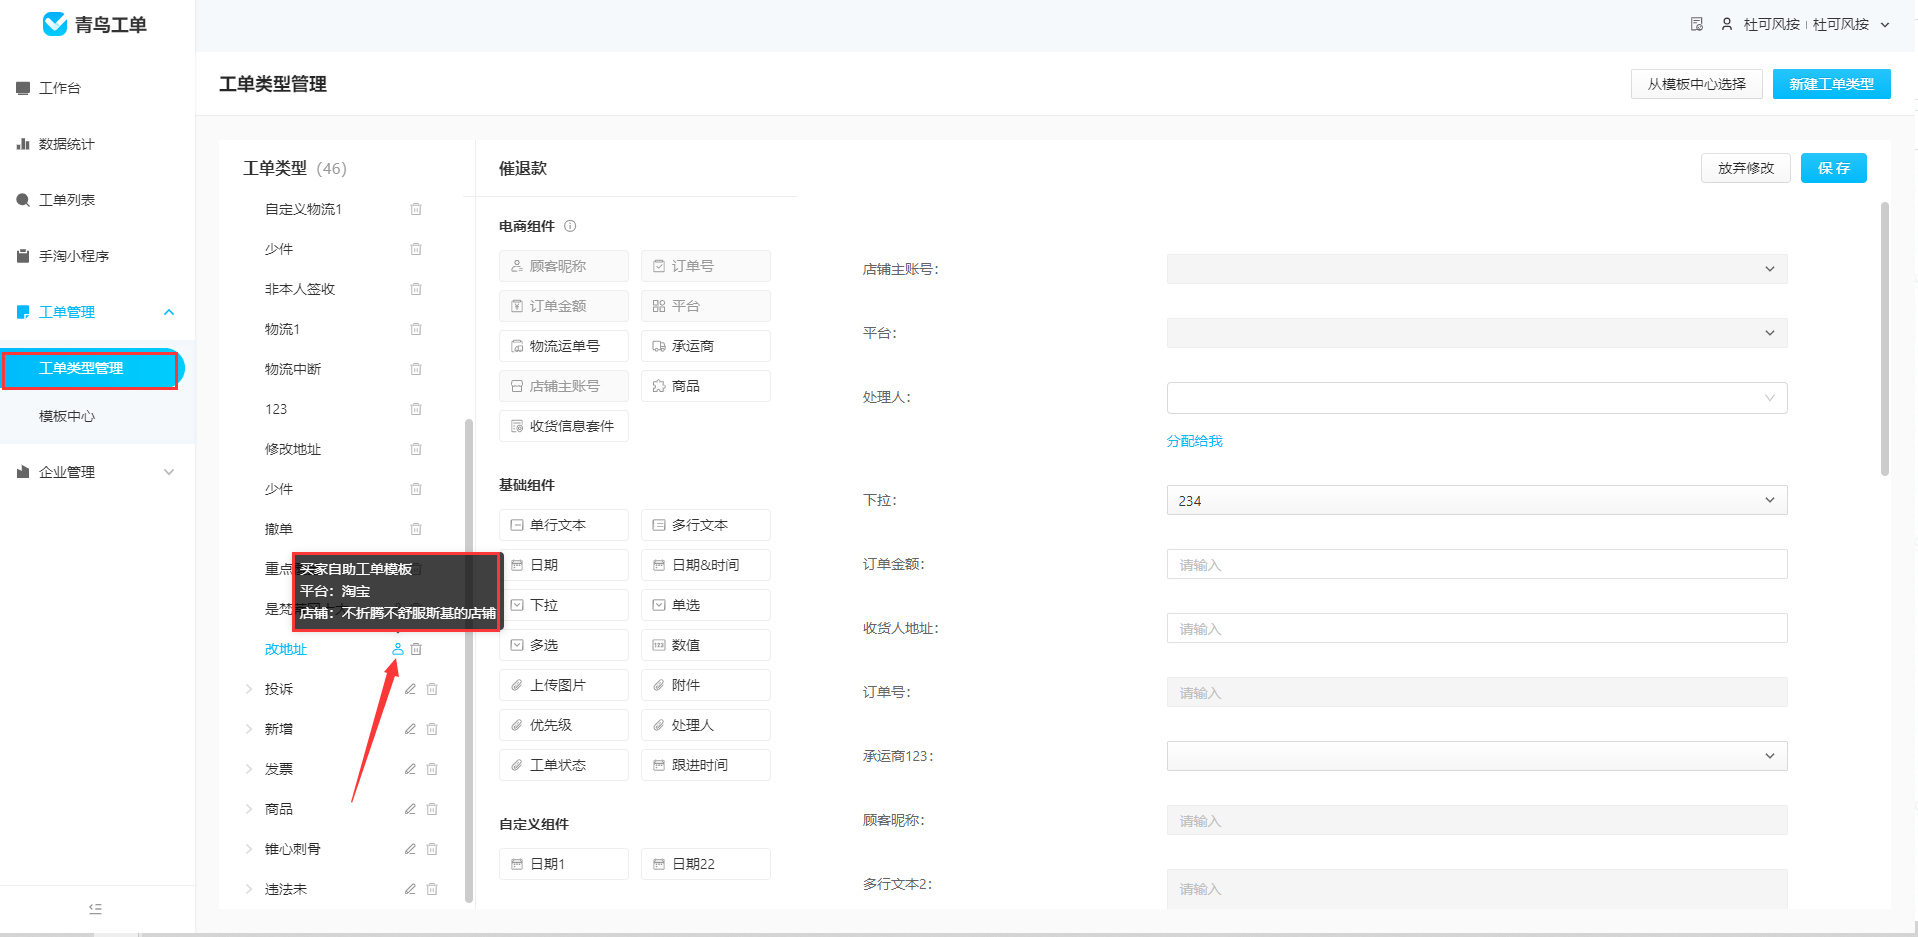
Task: Click the 分配给我 link
Action: [x=1194, y=441]
